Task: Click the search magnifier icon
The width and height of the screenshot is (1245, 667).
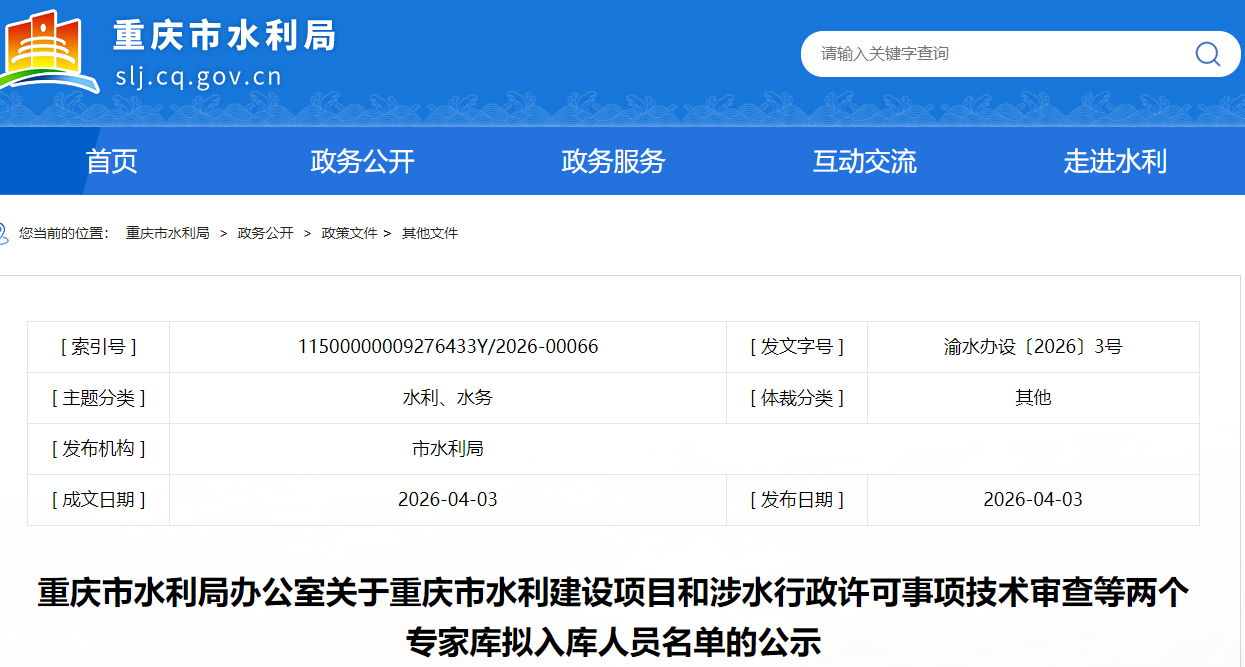Action: (x=1207, y=54)
